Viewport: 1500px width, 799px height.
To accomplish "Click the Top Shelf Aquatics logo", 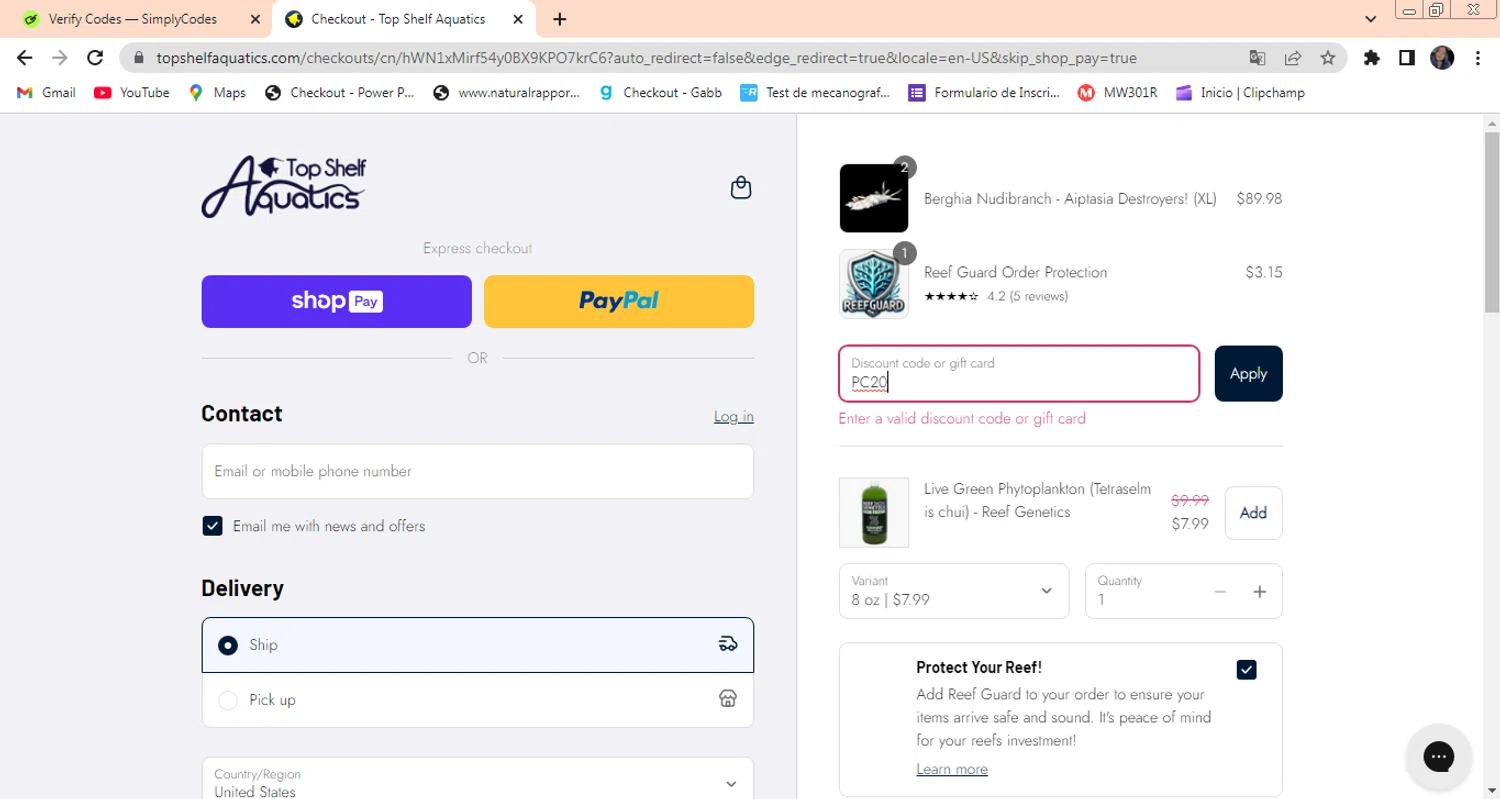I will (x=284, y=187).
